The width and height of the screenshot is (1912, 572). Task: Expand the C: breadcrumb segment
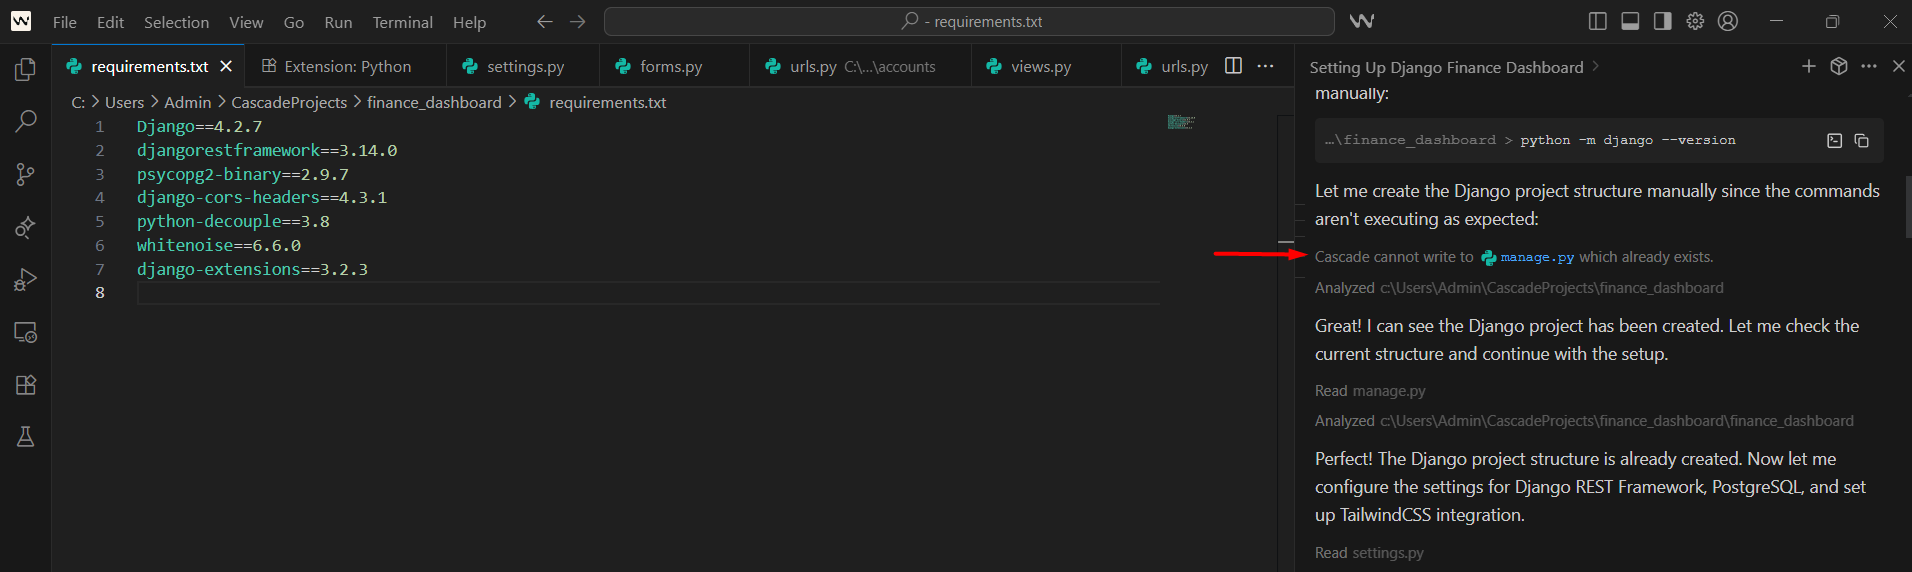pos(78,102)
